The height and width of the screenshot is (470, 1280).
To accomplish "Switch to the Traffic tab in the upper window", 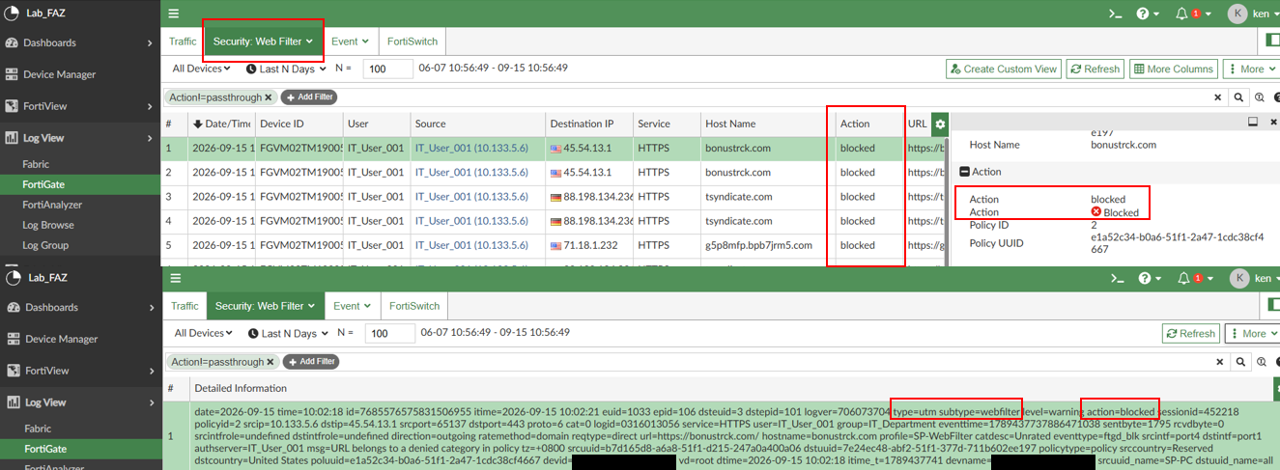I will [183, 41].
